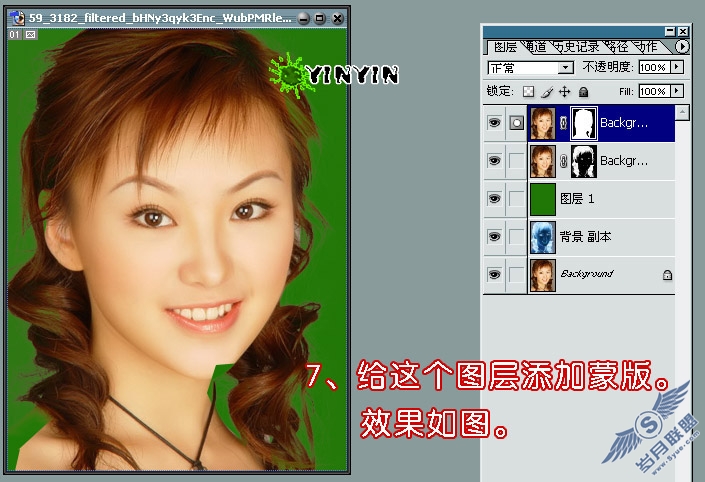Click the link box beside 背景 副本
This screenshot has height=482, width=705.
(x=517, y=236)
